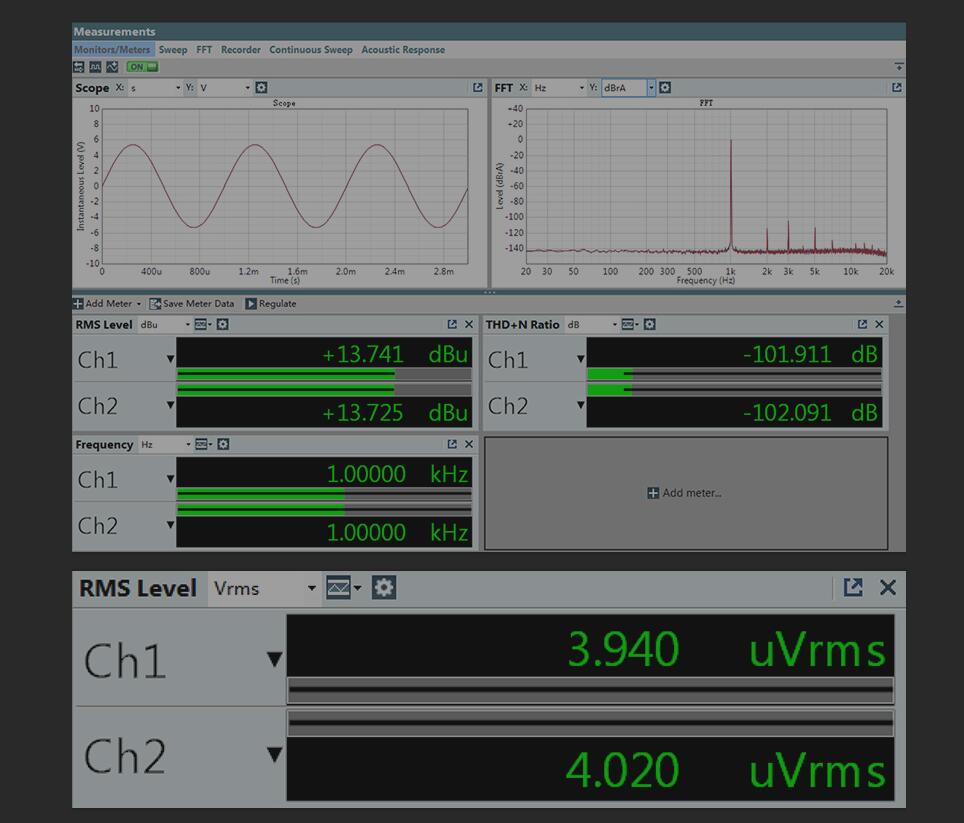The width and height of the screenshot is (964, 823).
Task: Switch to the Acoustic Response tab
Action: [403, 49]
